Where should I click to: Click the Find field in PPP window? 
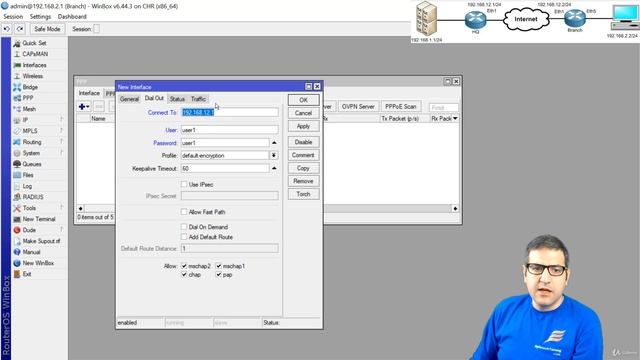[x=444, y=107]
